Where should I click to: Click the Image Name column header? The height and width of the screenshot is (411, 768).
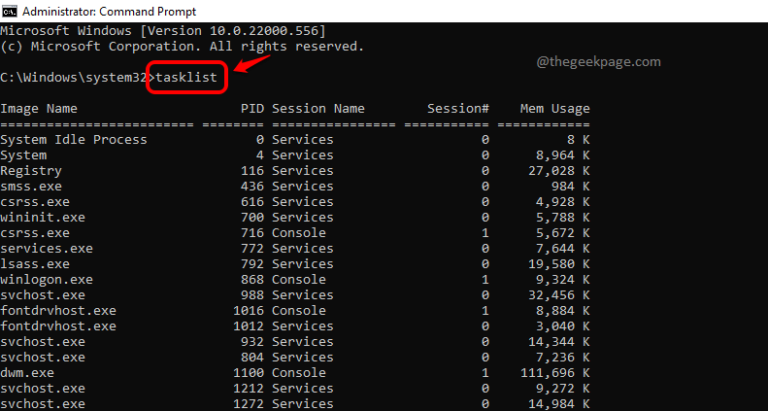pos(38,108)
